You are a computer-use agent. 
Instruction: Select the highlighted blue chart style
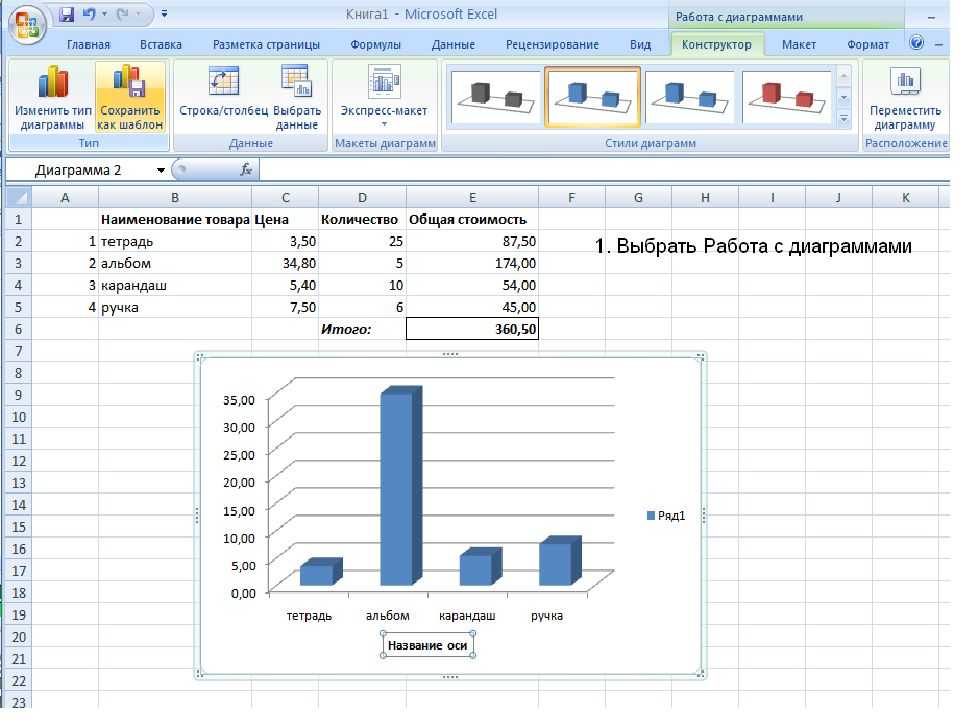click(593, 97)
